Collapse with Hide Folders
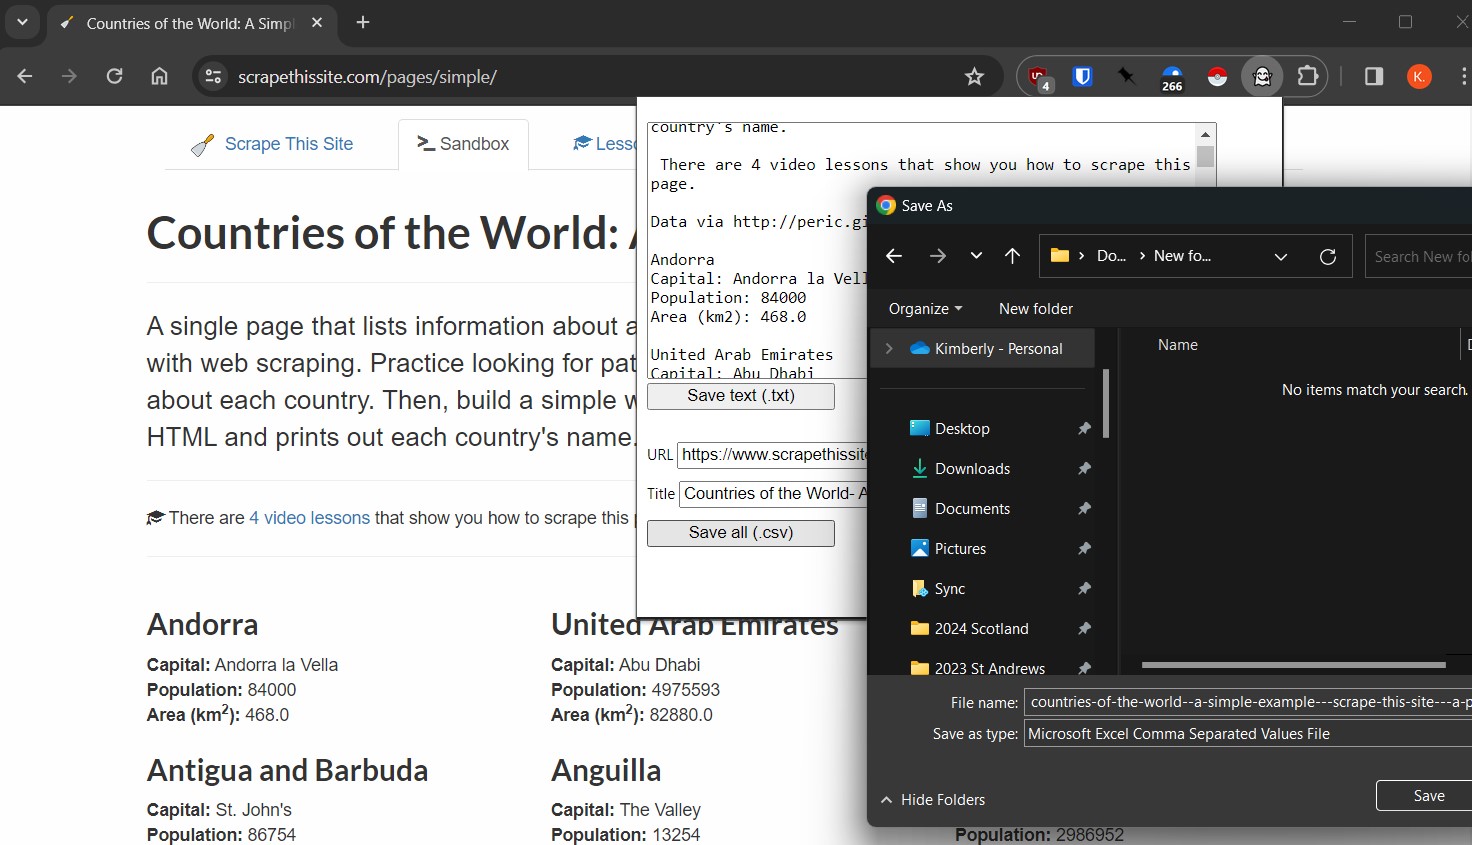The image size is (1472, 845). pyautogui.click(x=934, y=800)
